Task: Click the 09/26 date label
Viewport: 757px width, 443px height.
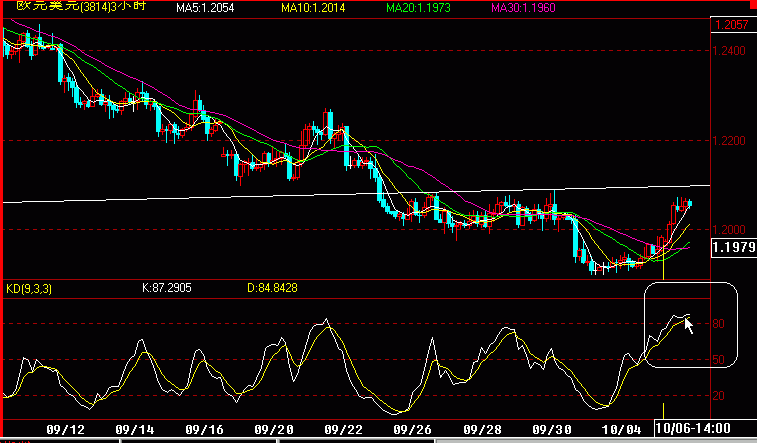Action: point(413,429)
